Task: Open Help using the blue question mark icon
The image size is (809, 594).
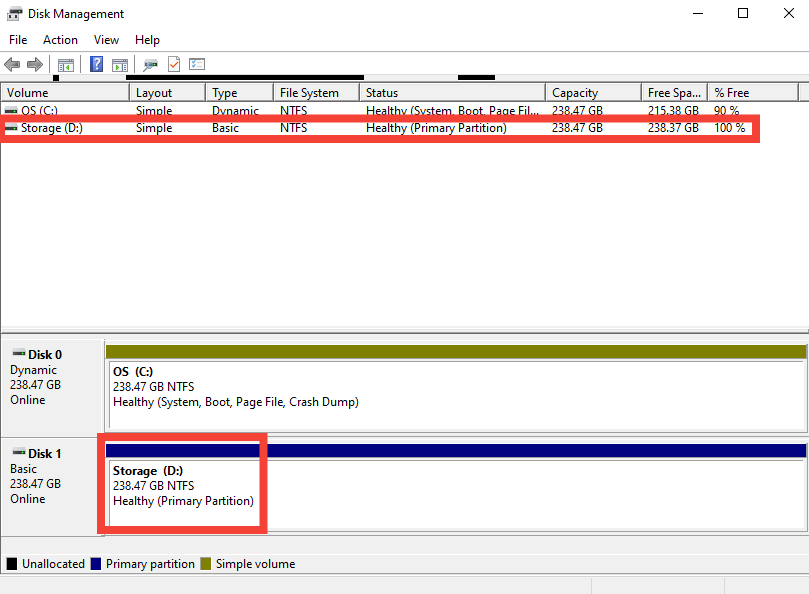Action: (x=96, y=63)
